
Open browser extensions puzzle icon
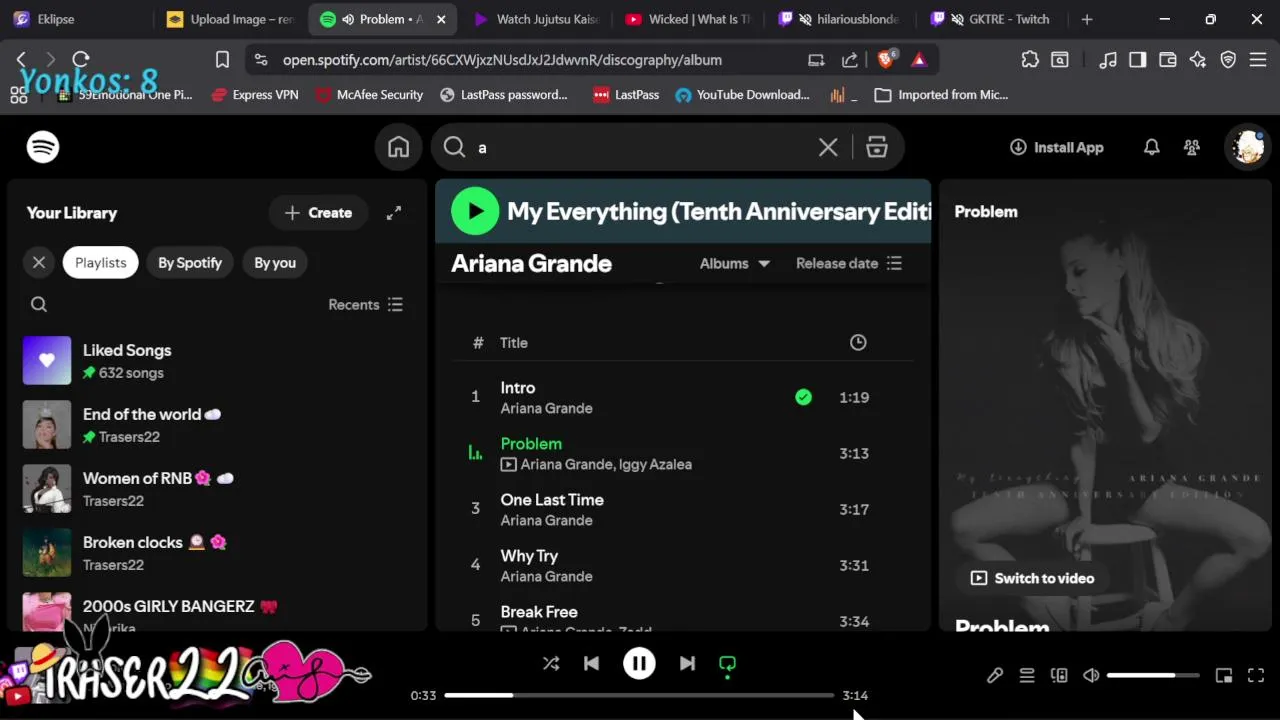(x=1030, y=60)
